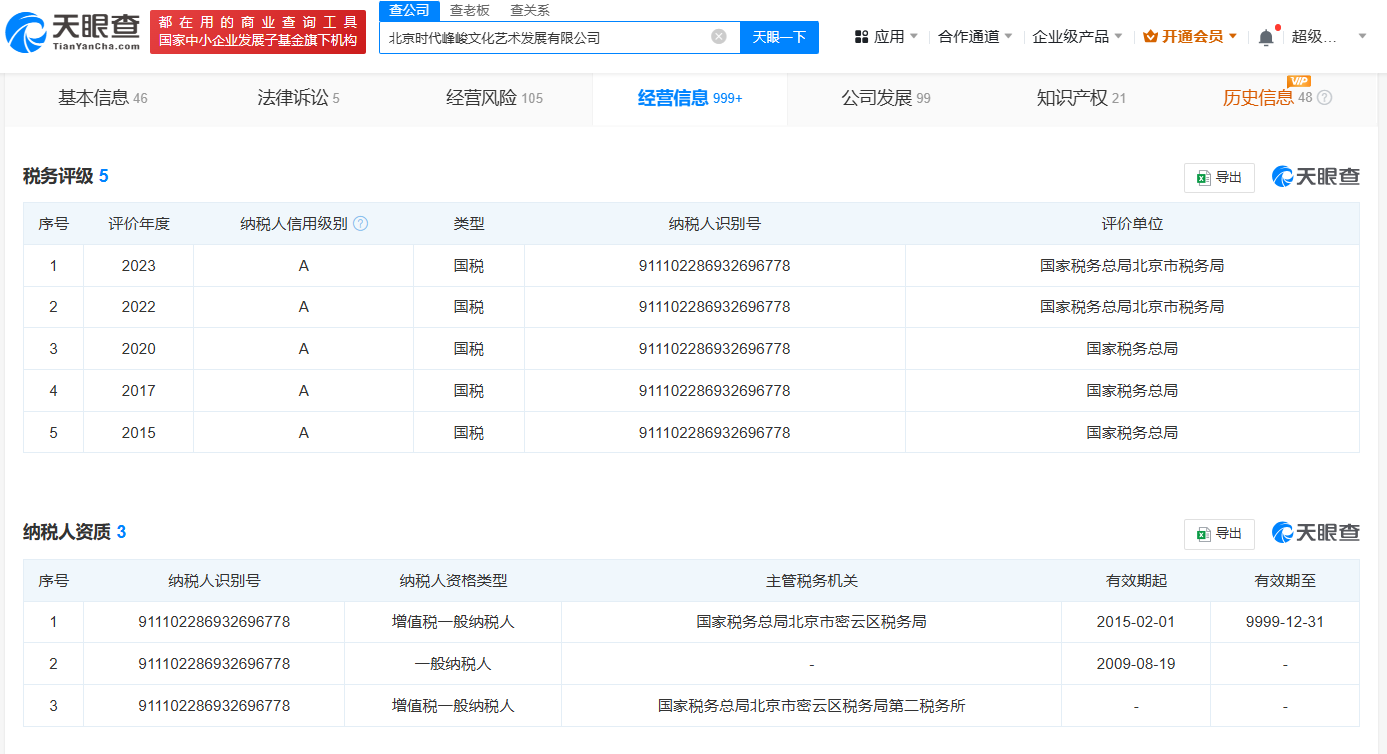Click the 主管税务机关 column header

pos(812,580)
